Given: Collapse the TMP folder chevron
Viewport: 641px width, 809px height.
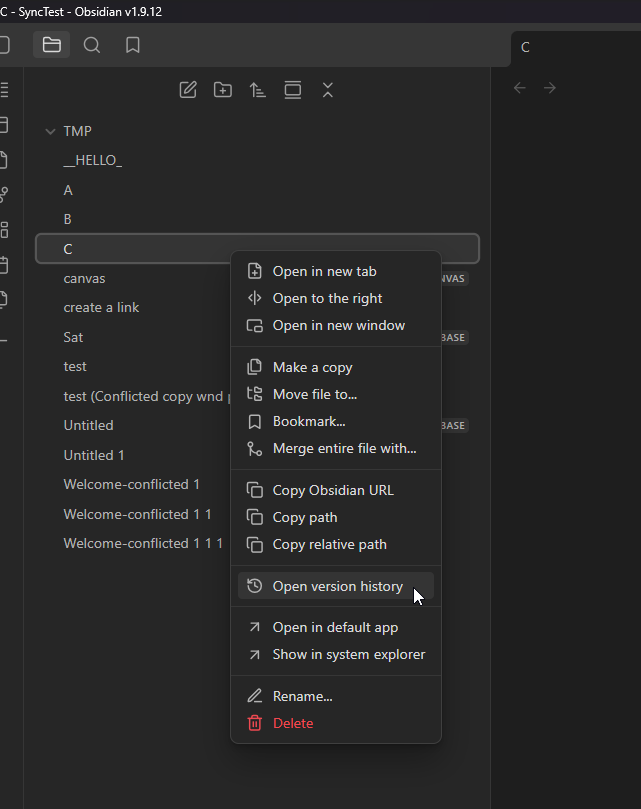Looking at the screenshot, I should coord(50,132).
